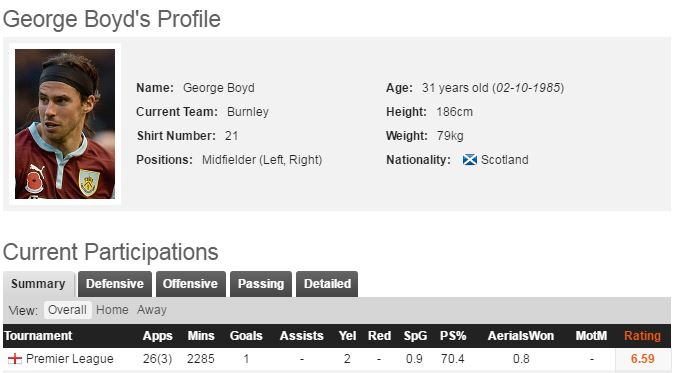Open the Detailed tab
The width and height of the screenshot is (677, 373).
327,284
